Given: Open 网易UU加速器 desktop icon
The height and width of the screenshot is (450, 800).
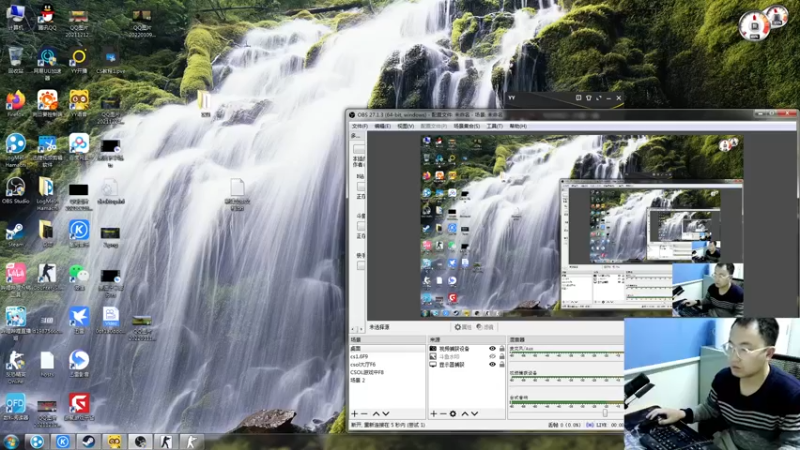Looking at the screenshot, I should (47, 63).
